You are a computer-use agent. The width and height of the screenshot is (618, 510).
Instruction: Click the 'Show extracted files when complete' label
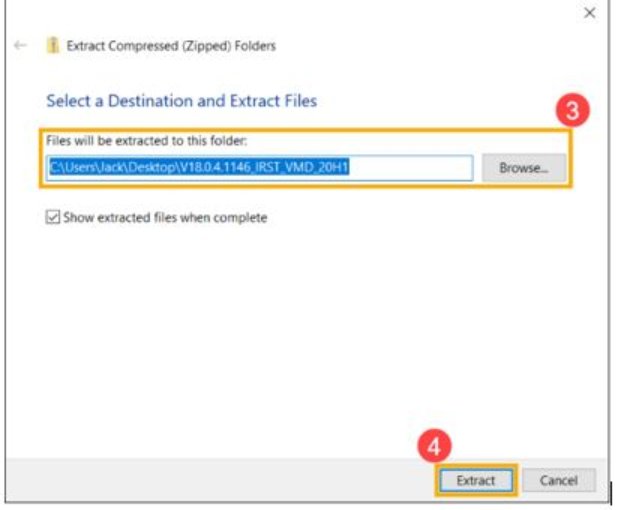coord(165,217)
